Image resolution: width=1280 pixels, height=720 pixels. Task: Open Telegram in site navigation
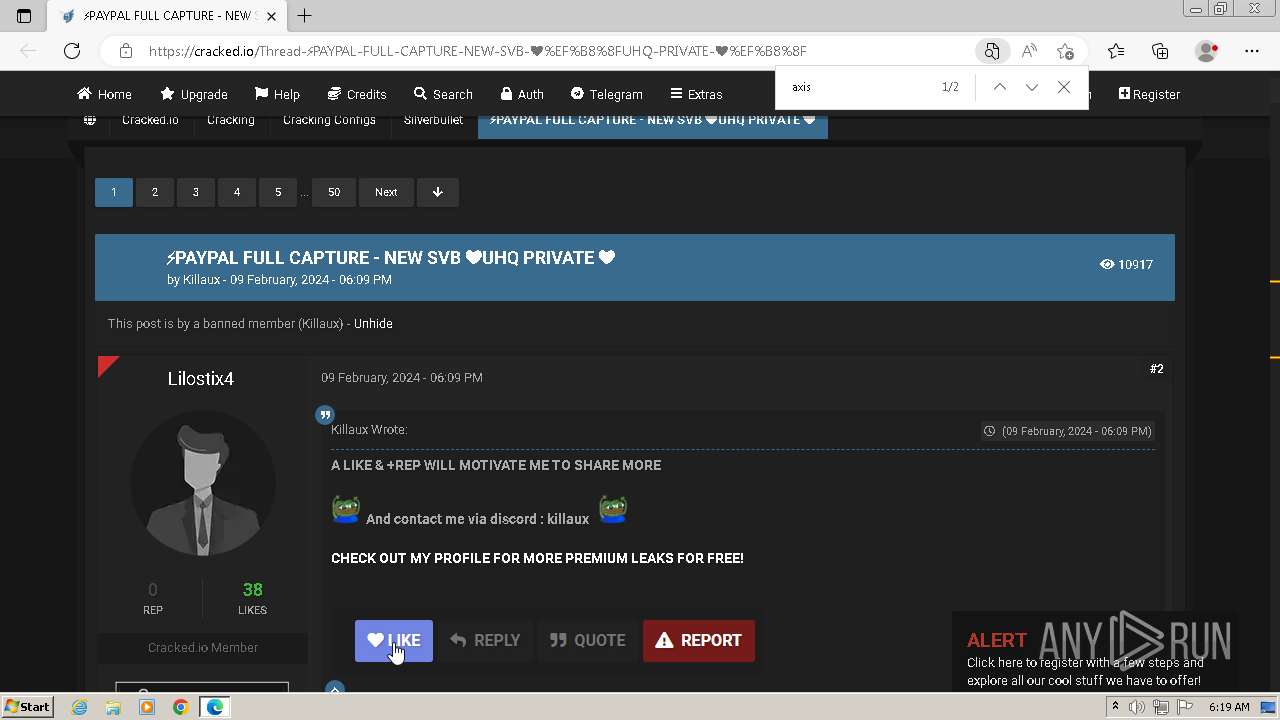coord(606,94)
